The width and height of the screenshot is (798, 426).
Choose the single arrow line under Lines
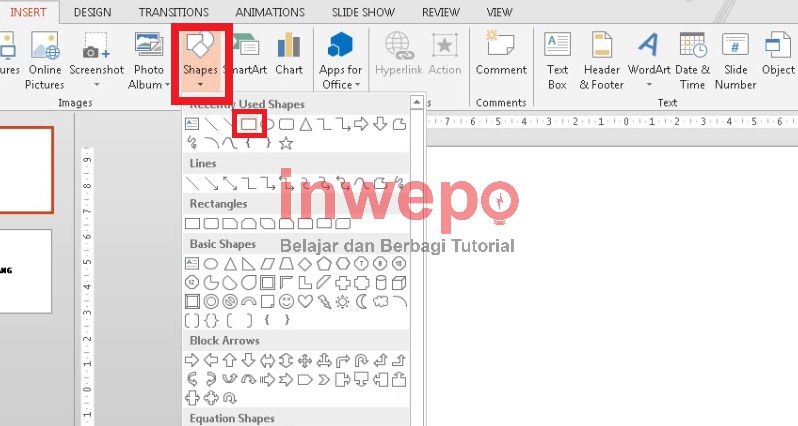[x=211, y=183]
